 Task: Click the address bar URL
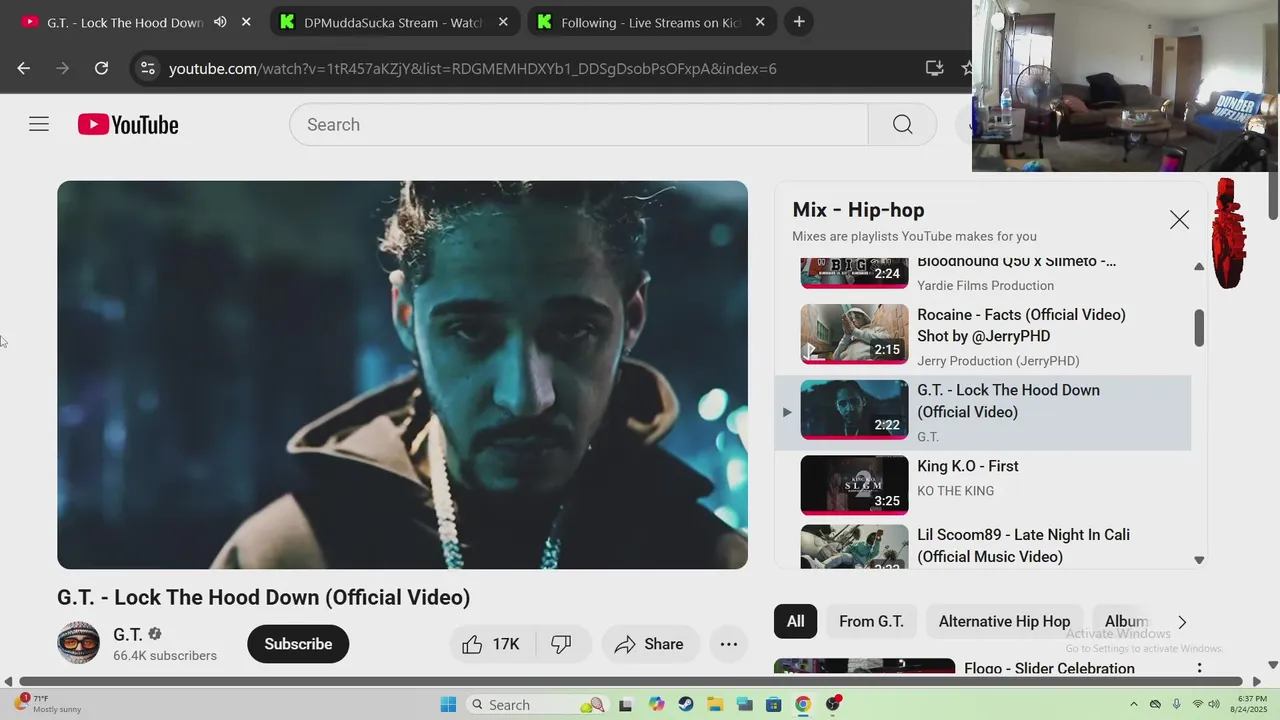point(473,68)
